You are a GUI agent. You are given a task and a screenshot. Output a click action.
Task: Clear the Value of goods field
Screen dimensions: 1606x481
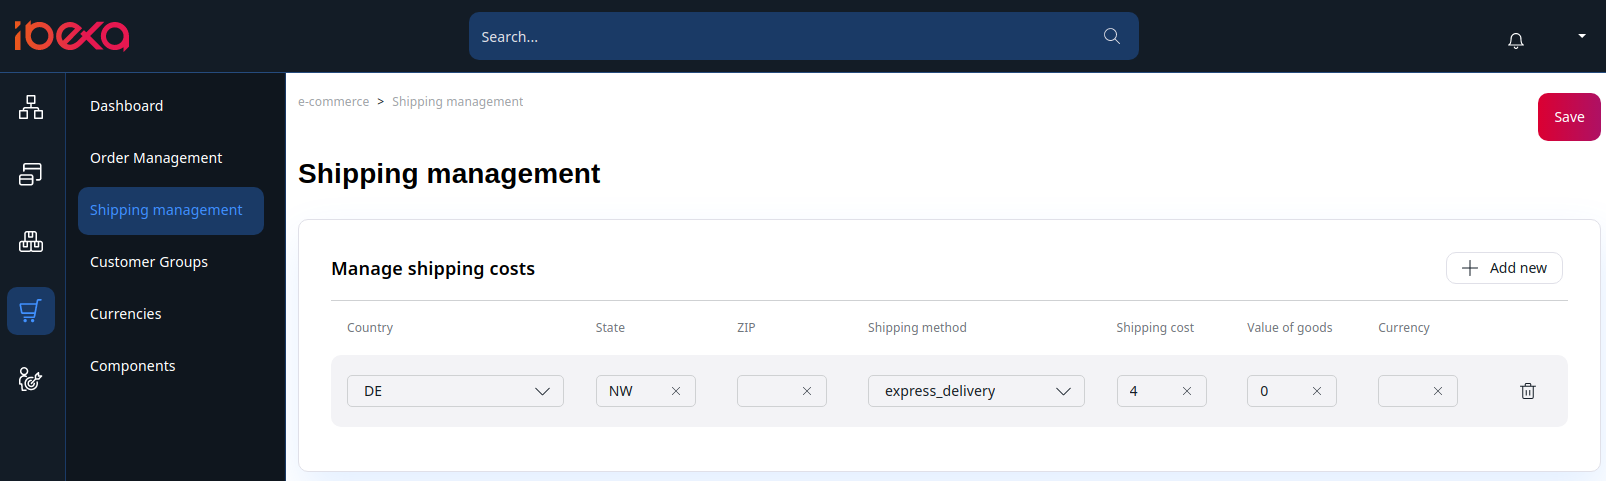click(1317, 391)
